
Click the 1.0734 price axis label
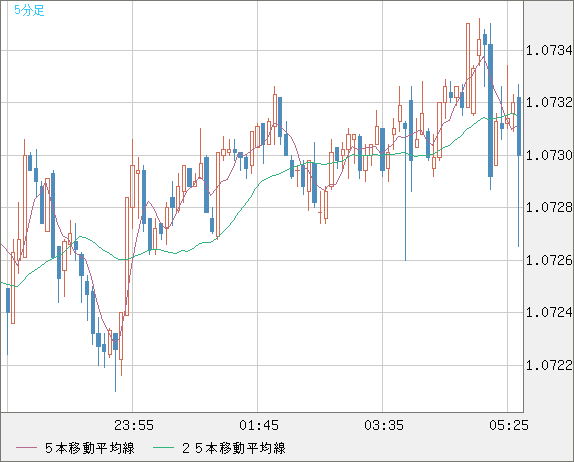coord(549,50)
